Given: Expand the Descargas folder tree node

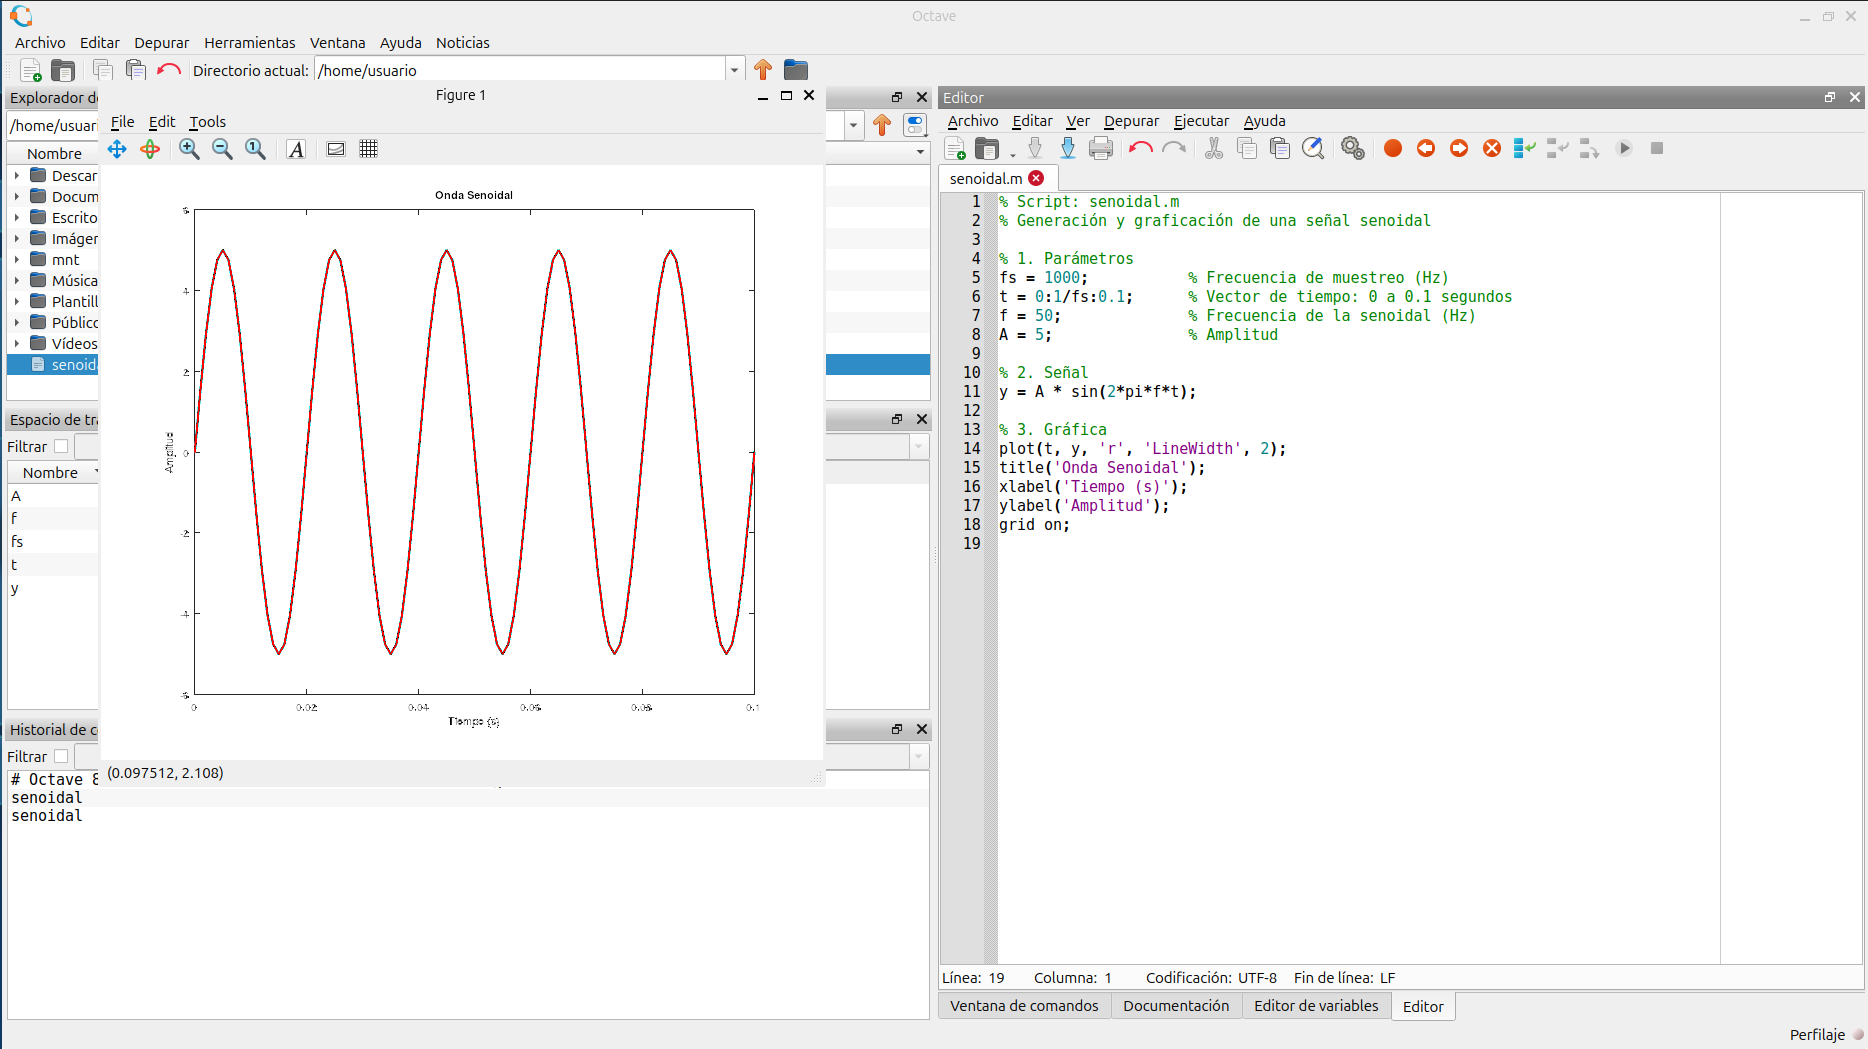Looking at the screenshot, I should [17, 176].
